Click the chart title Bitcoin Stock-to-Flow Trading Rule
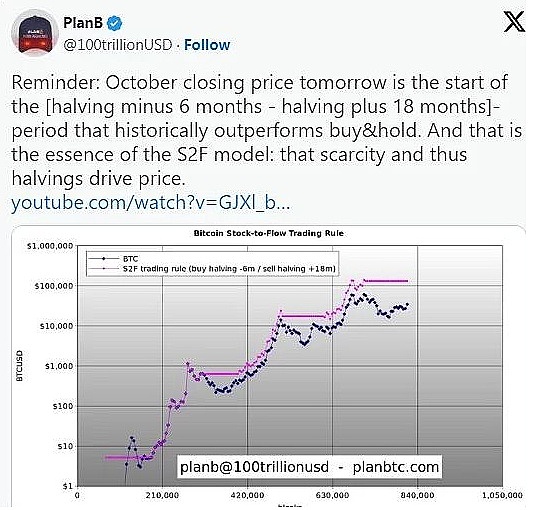536x510 pixels. pos(269,233)
